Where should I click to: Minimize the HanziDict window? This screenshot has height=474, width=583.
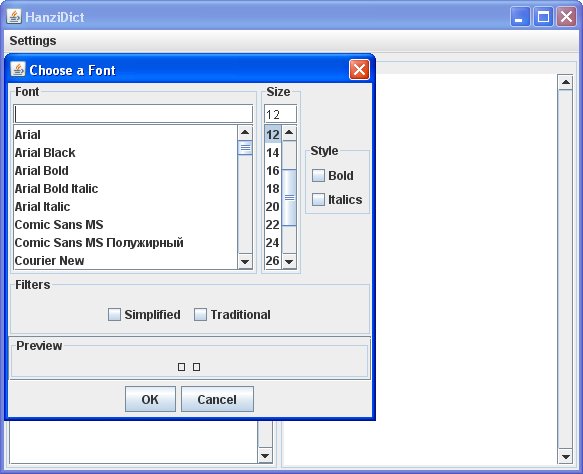click(520, 17)
